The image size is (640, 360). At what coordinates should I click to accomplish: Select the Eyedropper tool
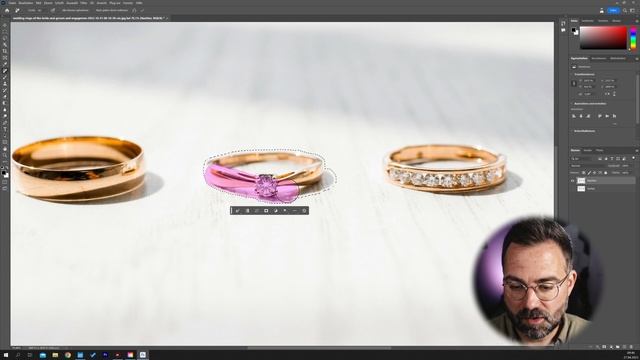click(x=5, y=64)
